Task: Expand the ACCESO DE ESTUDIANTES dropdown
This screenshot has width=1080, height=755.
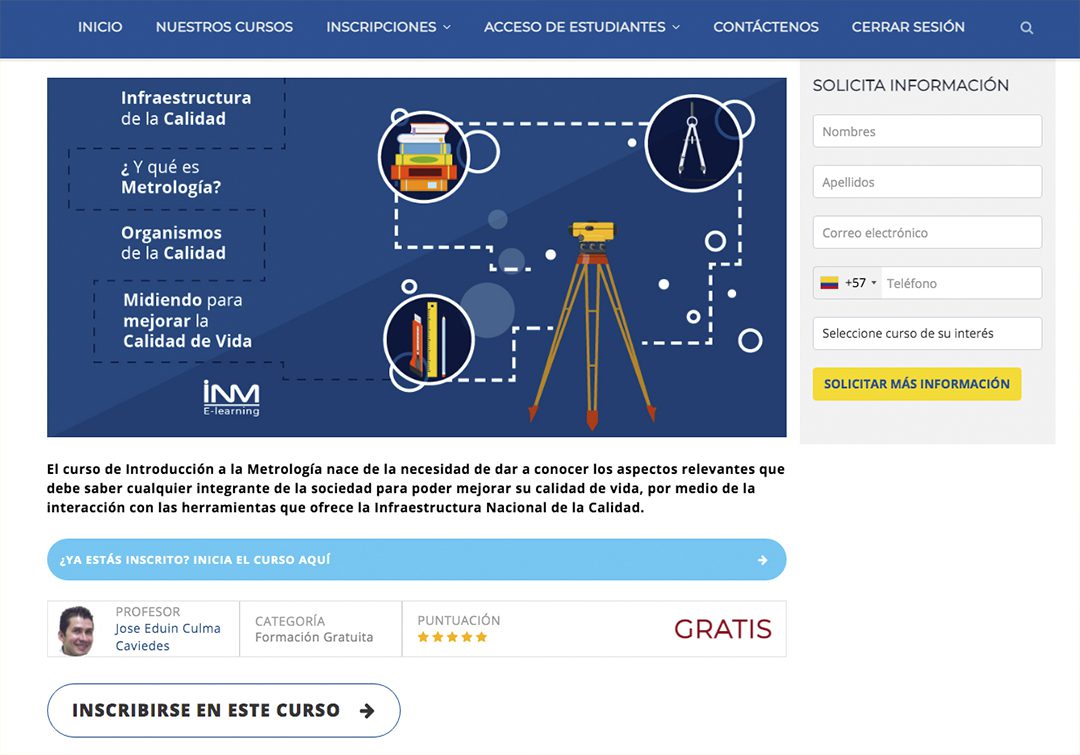Action: click(x=581, y=27)
